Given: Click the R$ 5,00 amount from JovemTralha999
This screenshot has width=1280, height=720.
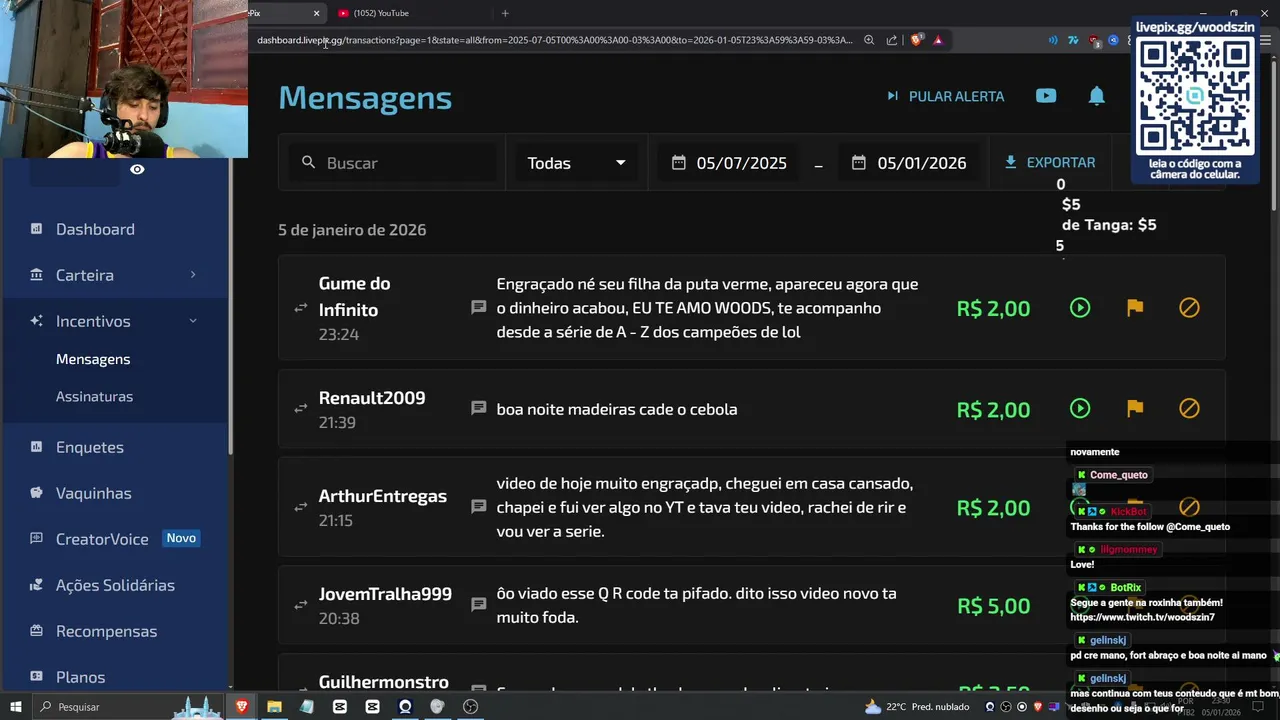Looking at the screenshot, I should [x=993, y=605].
